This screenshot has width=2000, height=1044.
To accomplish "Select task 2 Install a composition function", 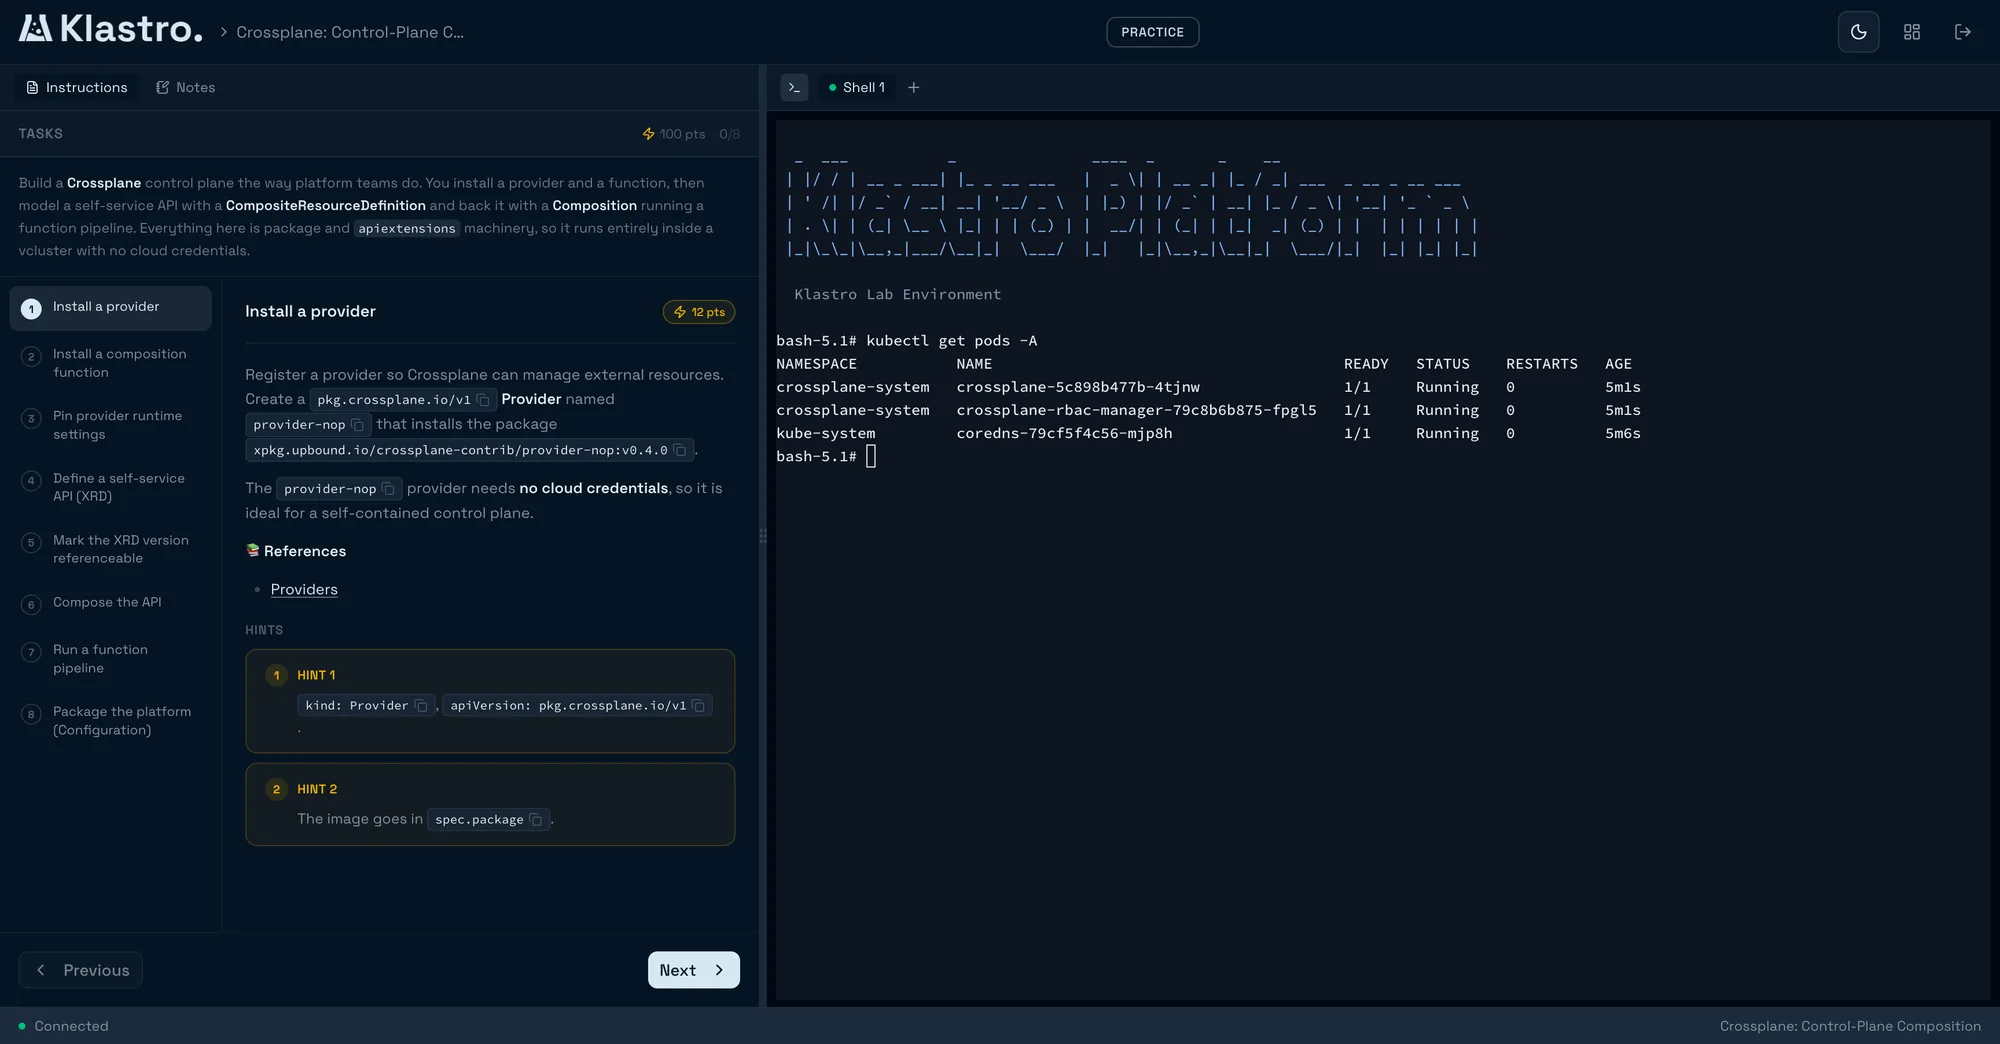I will point(111,363).
